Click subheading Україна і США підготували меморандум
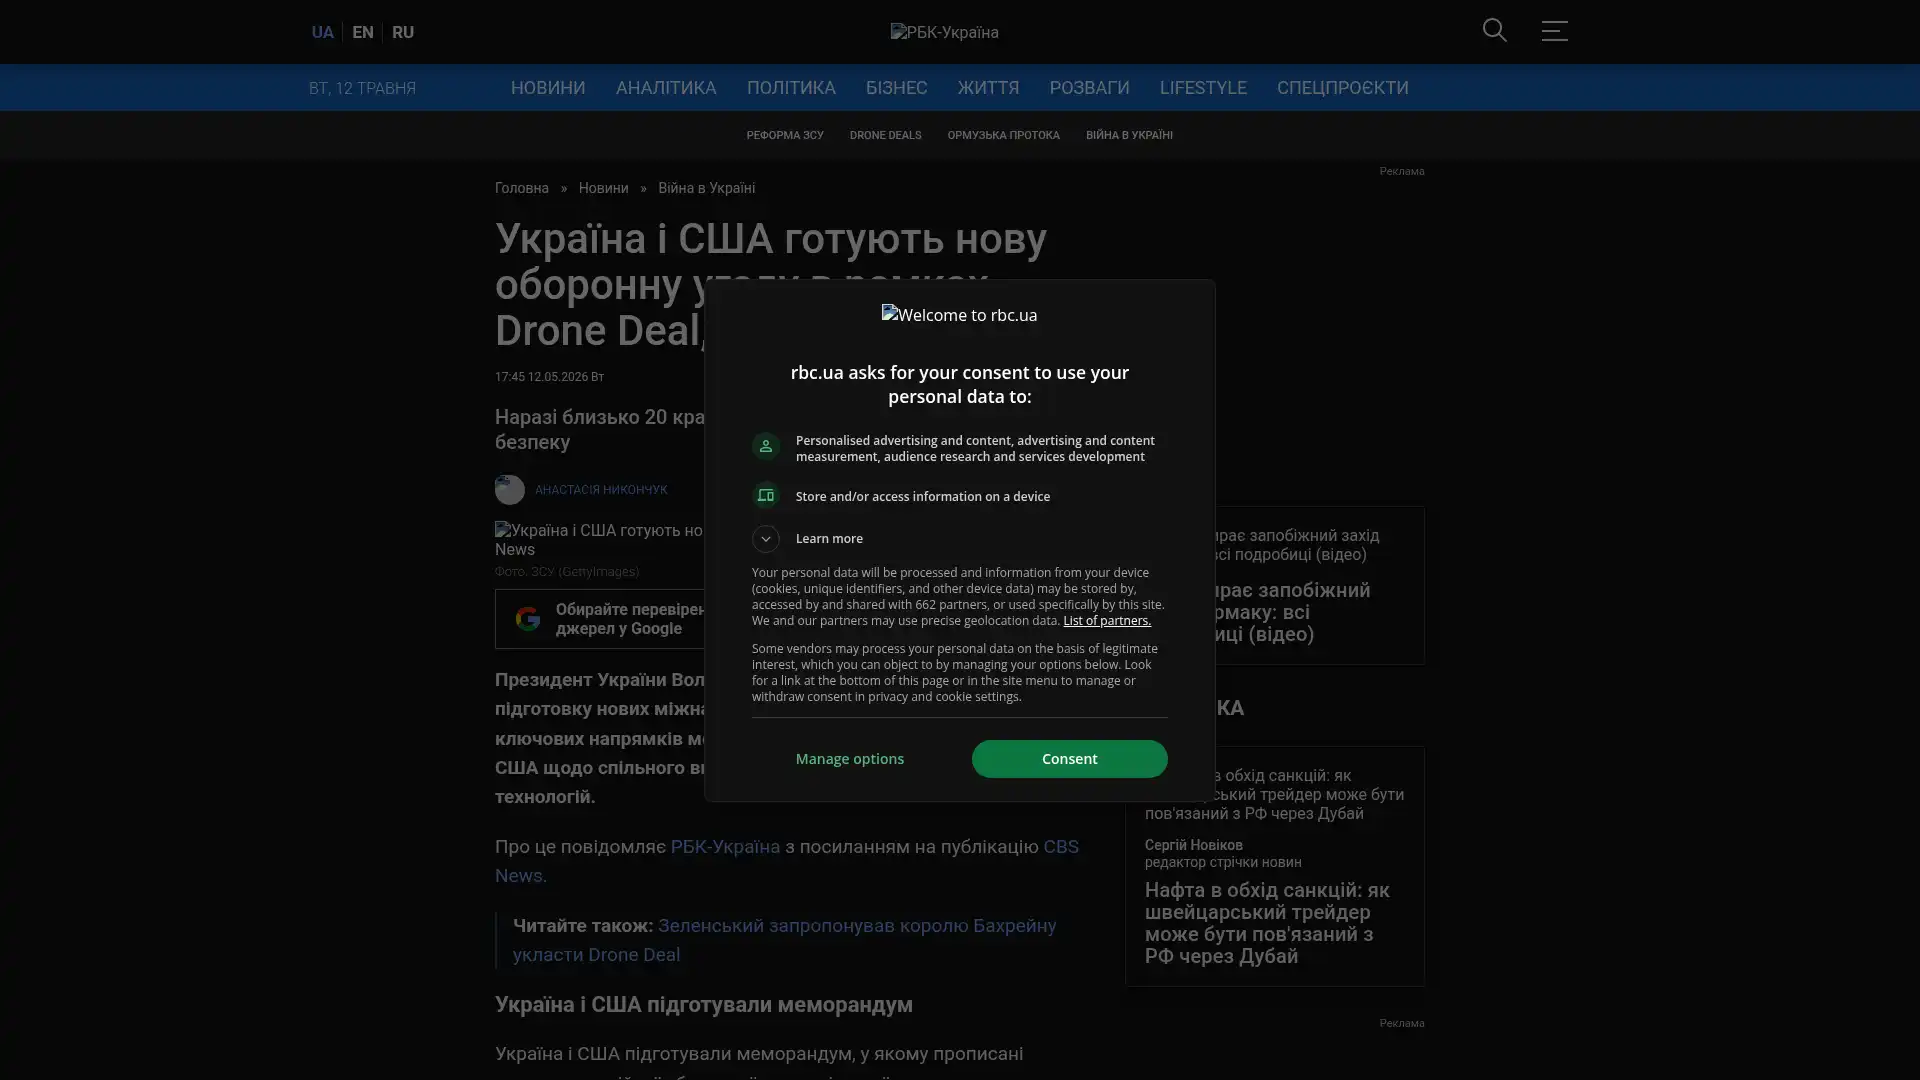The width and height of the screenshot is (1920, 1080). point(704,1004)
